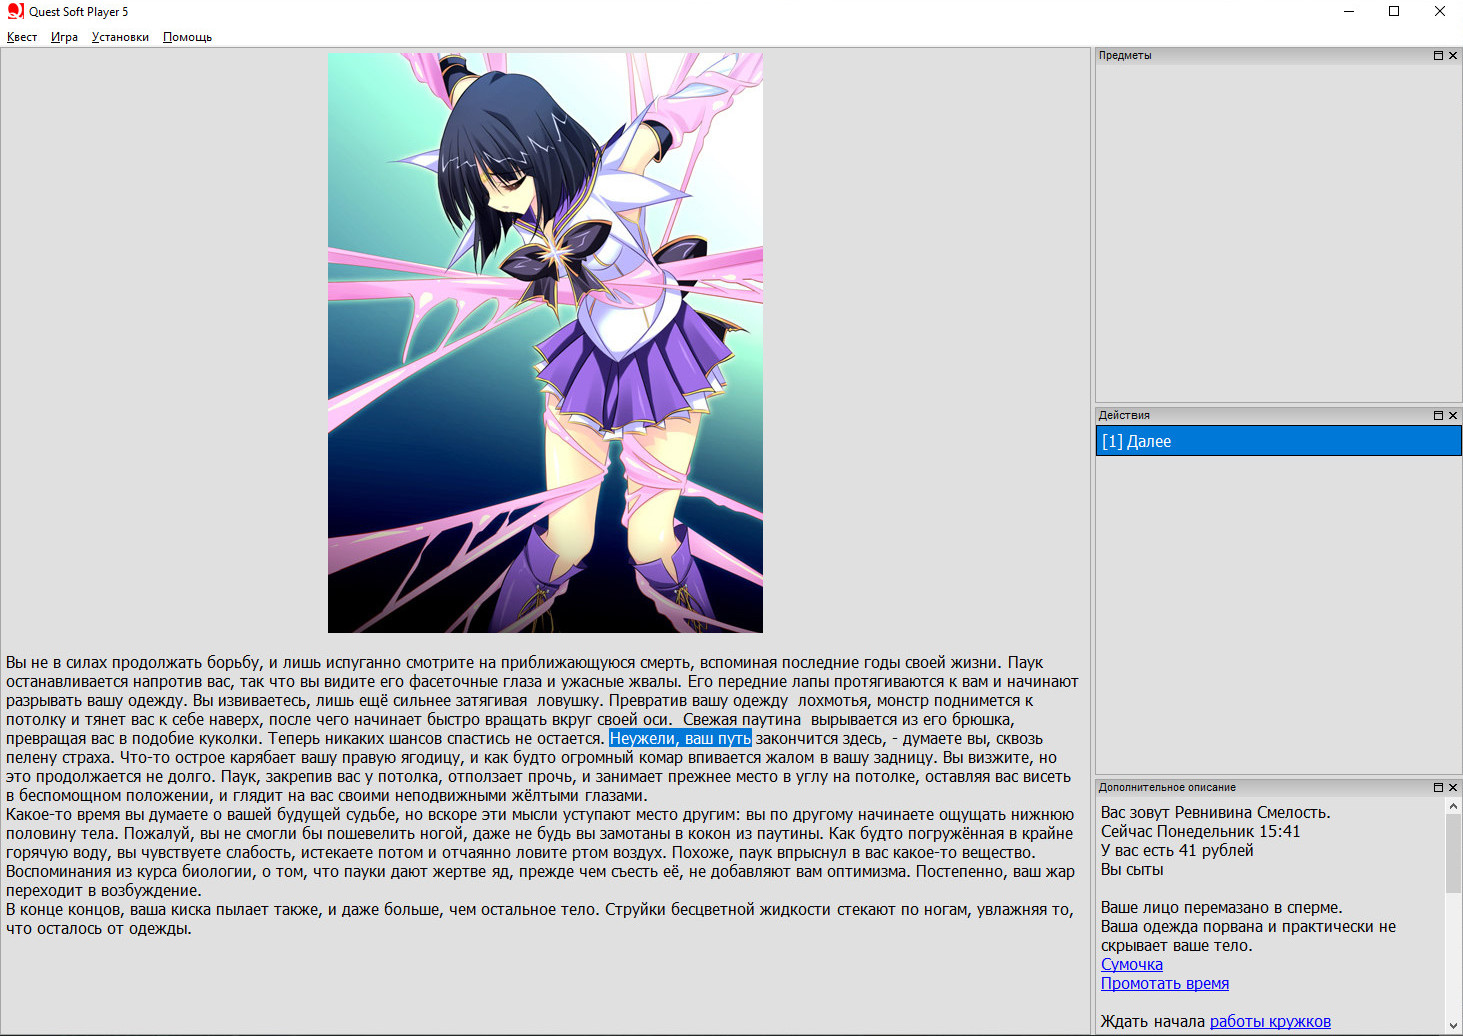
Task: Open the Сумочка link
Action: (x=1132, y=964)
